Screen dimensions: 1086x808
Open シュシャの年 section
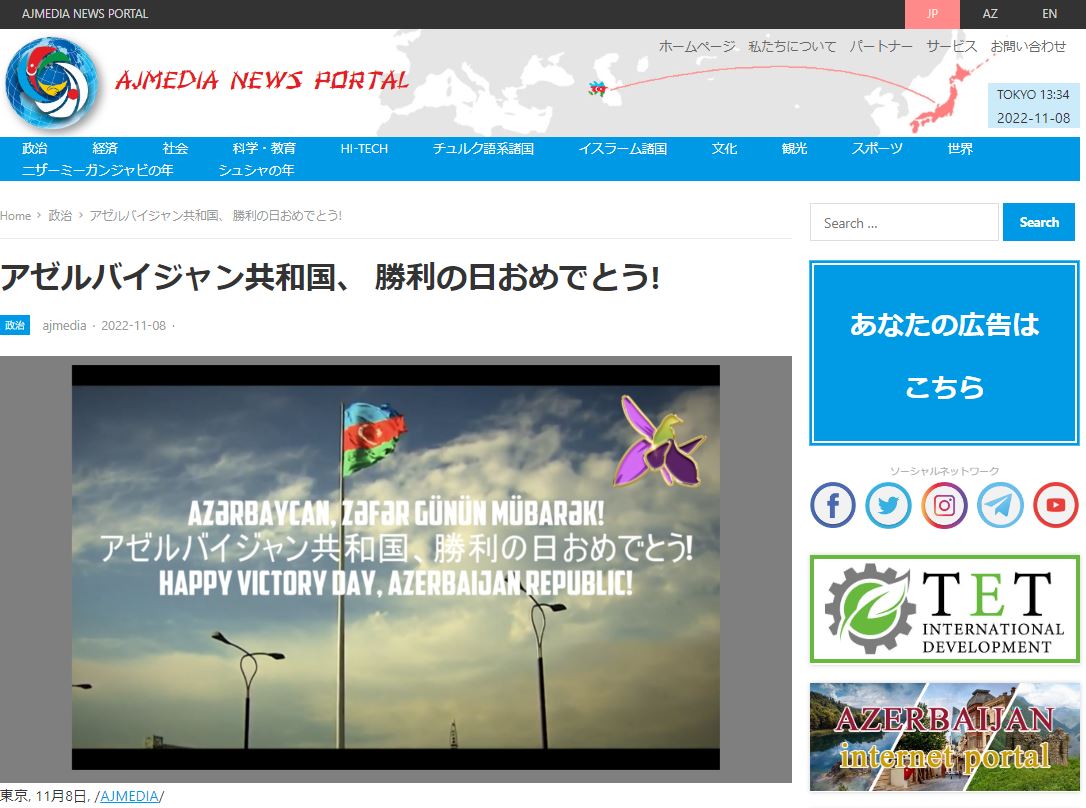click(x=256, y=170)
